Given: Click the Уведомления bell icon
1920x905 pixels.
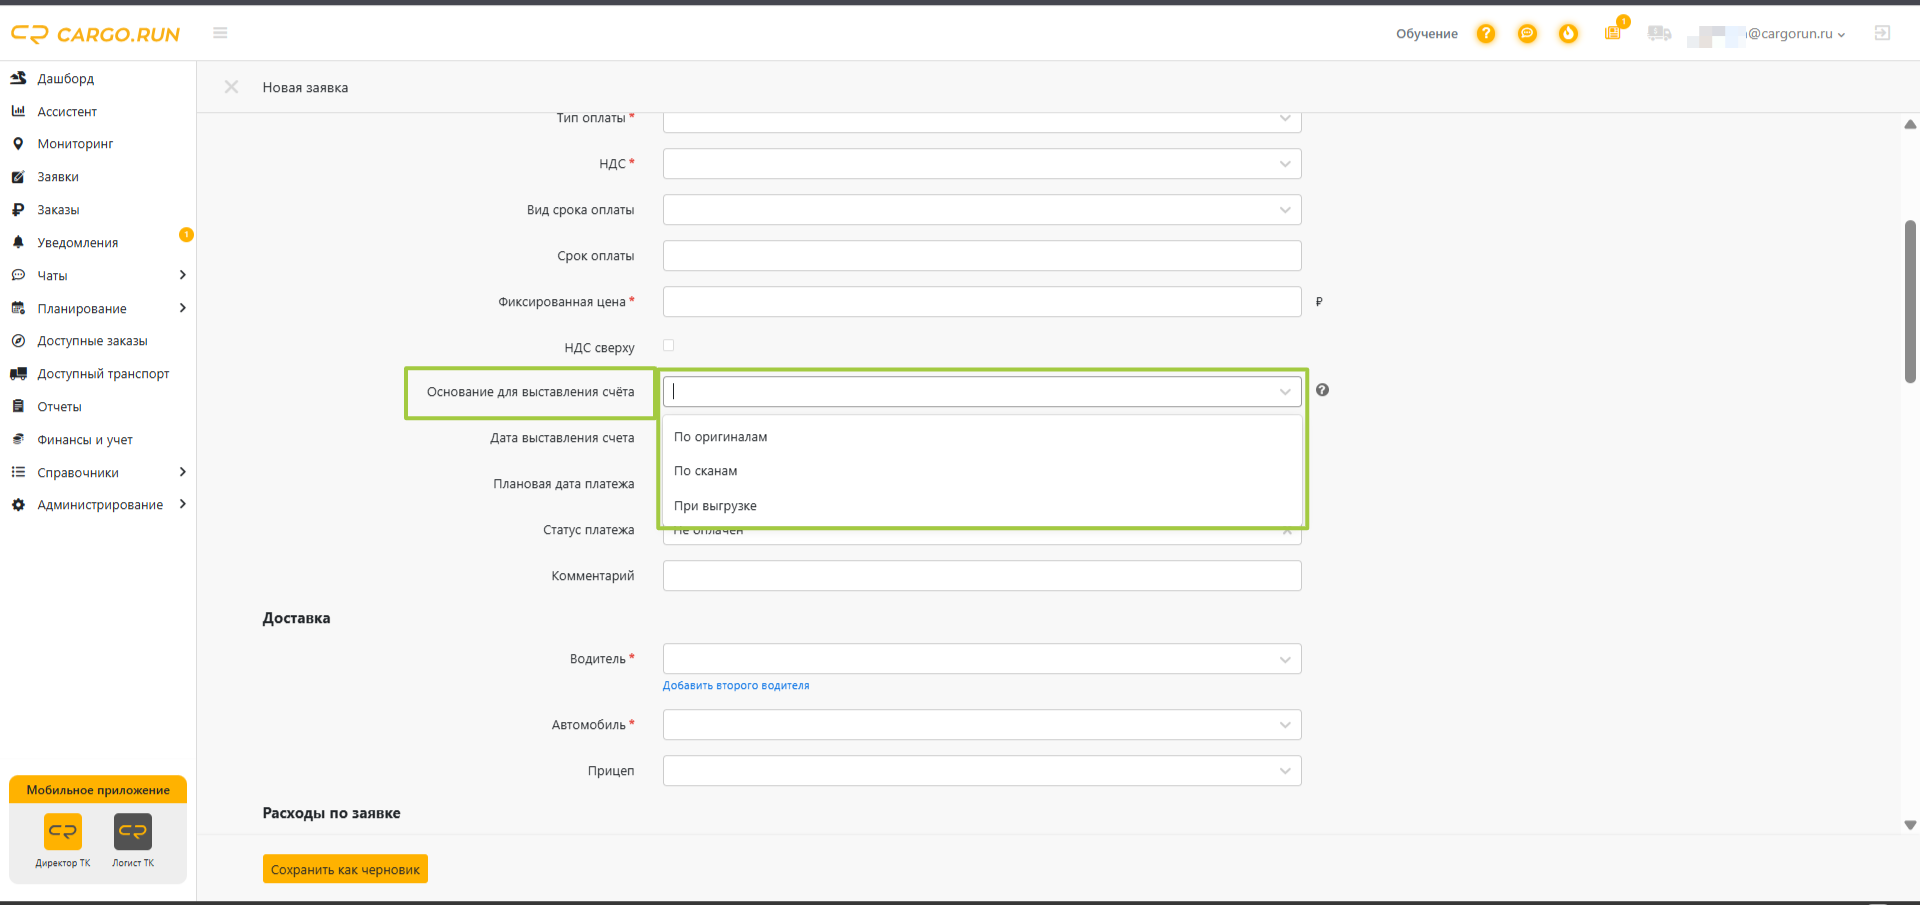Looking at the screenshot, I should 18,242.
